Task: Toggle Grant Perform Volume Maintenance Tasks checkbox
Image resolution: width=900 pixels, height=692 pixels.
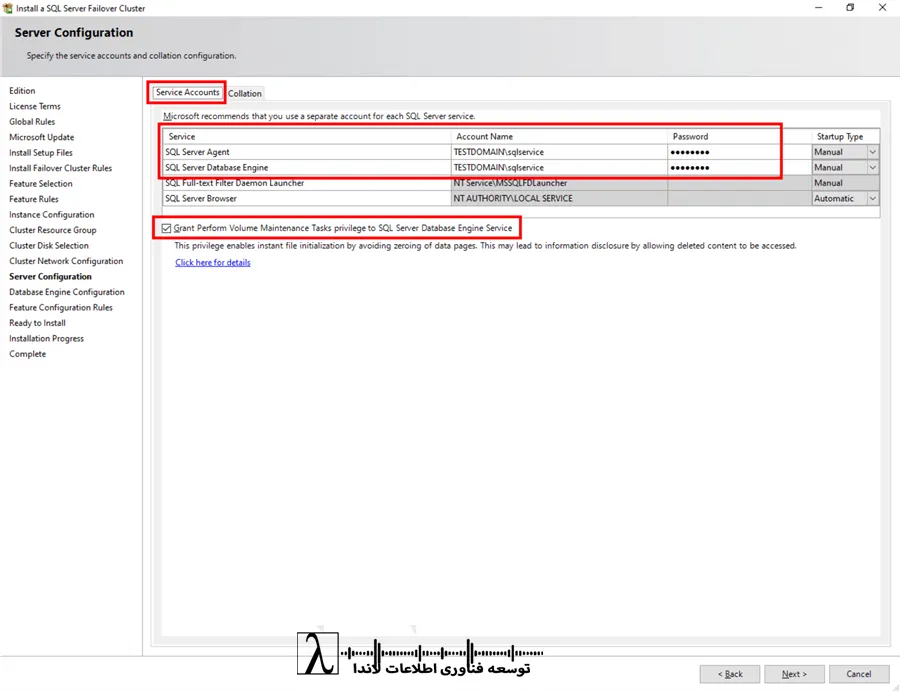Action: tap(166, 228)
